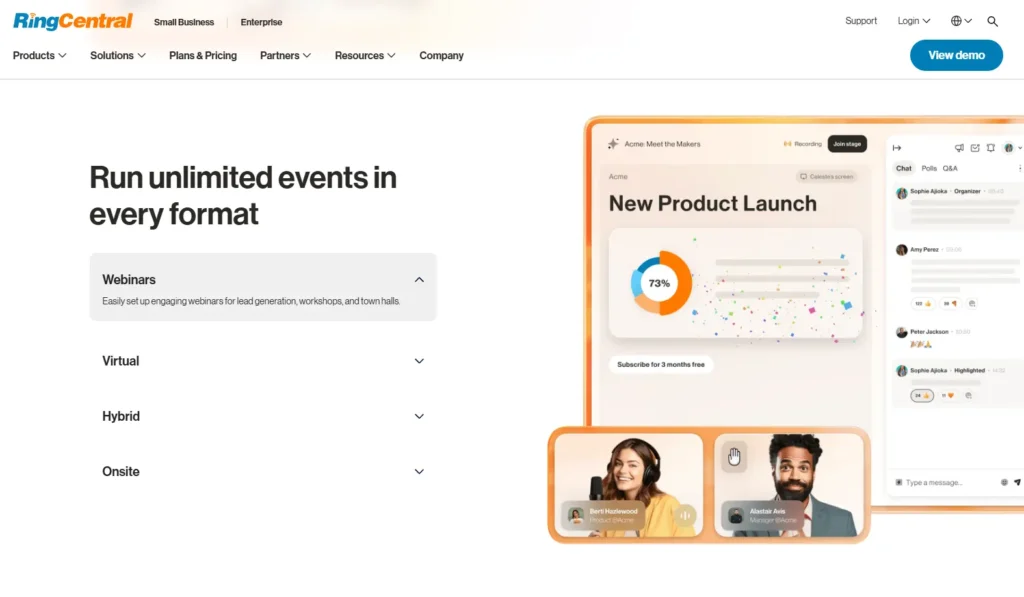Click the 'Acme: Meet the Makers' event title
This screenshot has width=1024, height=597.
coord(662,144)
